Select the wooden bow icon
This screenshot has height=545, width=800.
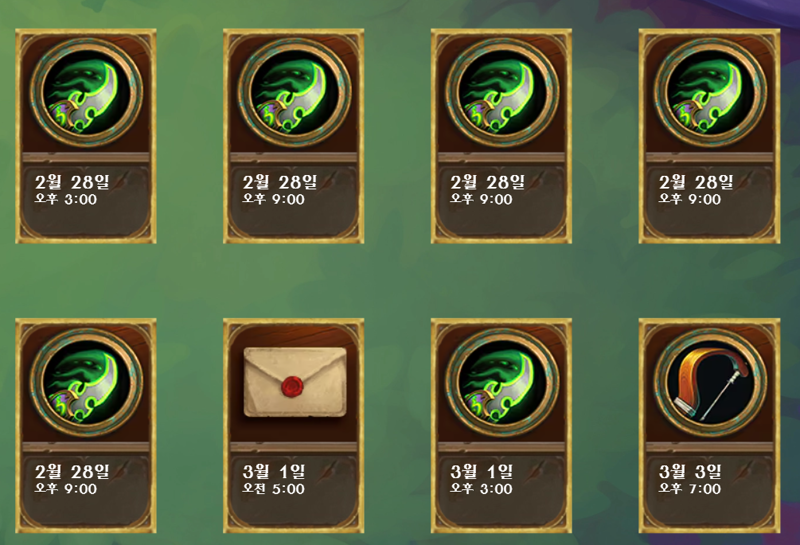710,382
